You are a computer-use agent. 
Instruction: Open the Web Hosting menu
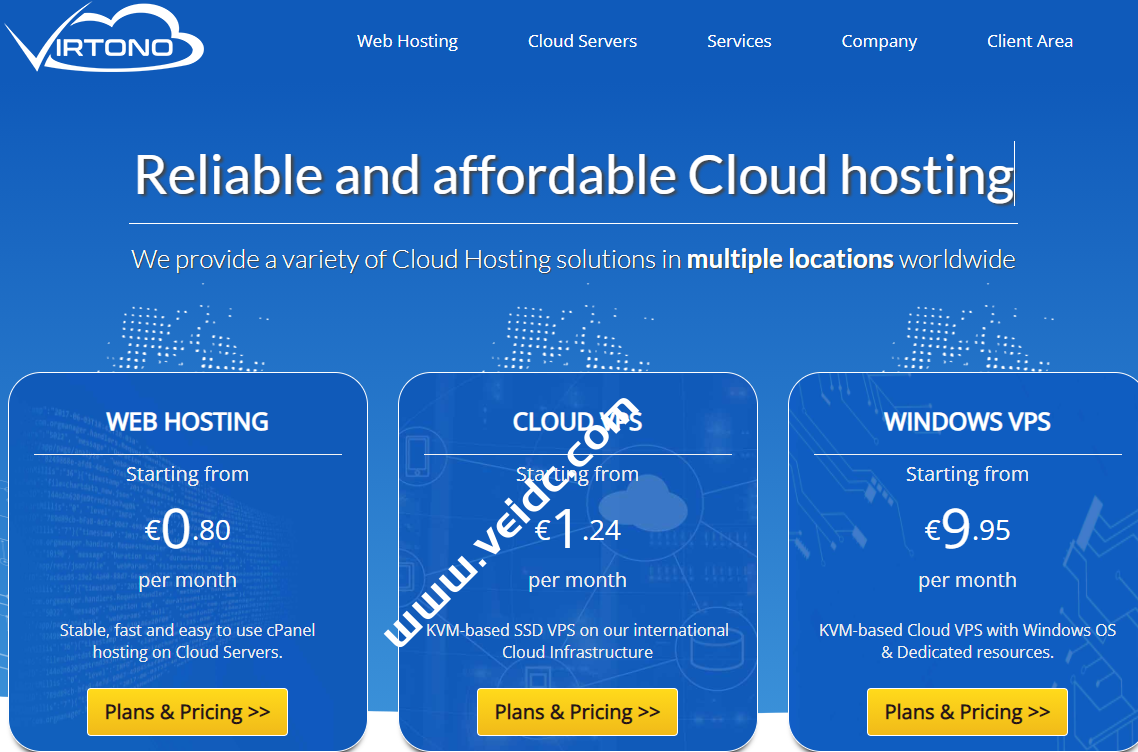click(407, 41)
